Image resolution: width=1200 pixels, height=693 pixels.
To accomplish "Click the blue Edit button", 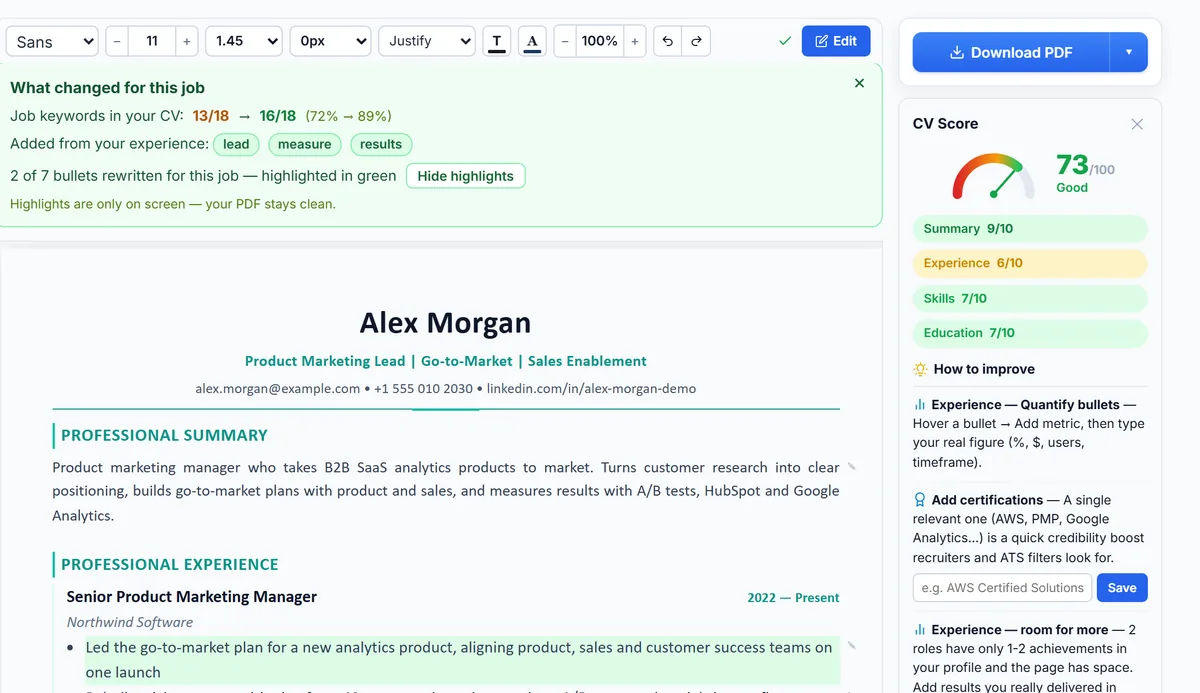I will coord(836,41).
